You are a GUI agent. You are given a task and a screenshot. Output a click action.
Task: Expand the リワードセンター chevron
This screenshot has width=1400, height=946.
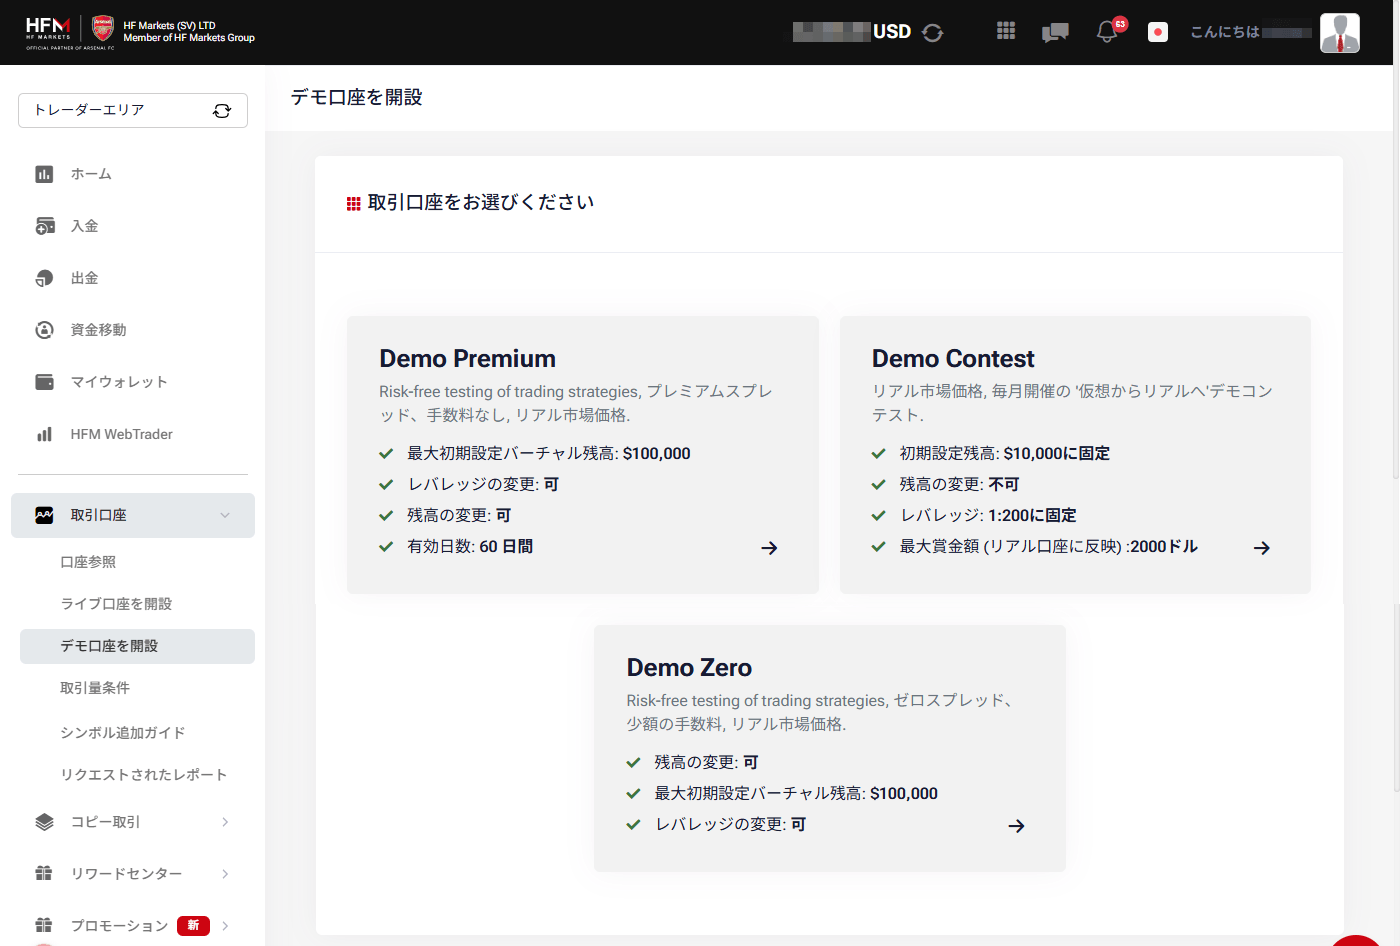pos(225,874)
